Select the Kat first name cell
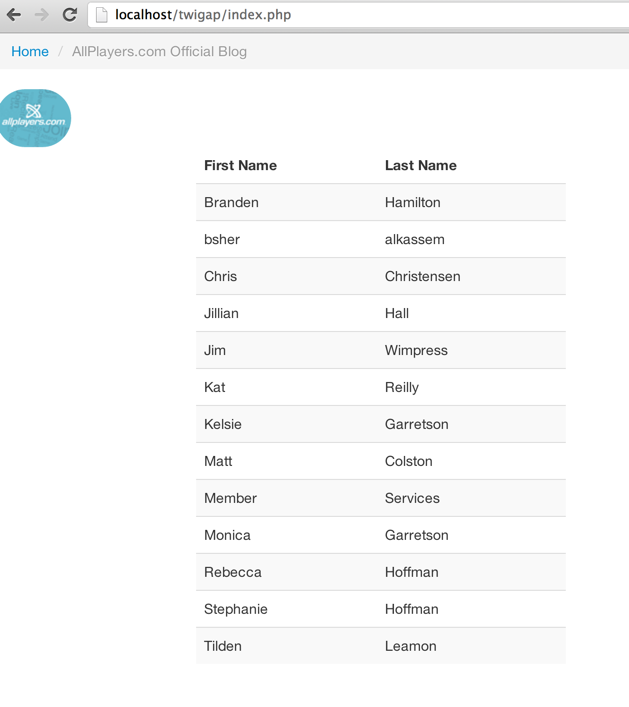Viewport: 629px width, 707px height. tap(214, 387)
